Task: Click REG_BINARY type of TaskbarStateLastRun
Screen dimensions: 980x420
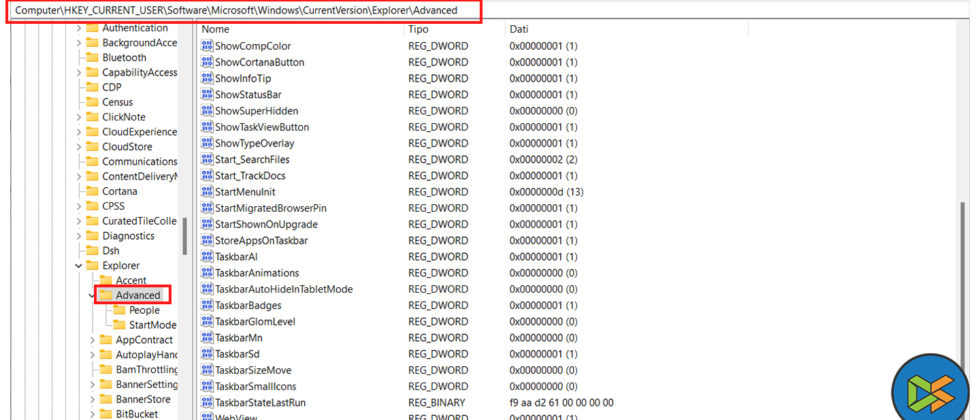Action: (x=437, y=402)
